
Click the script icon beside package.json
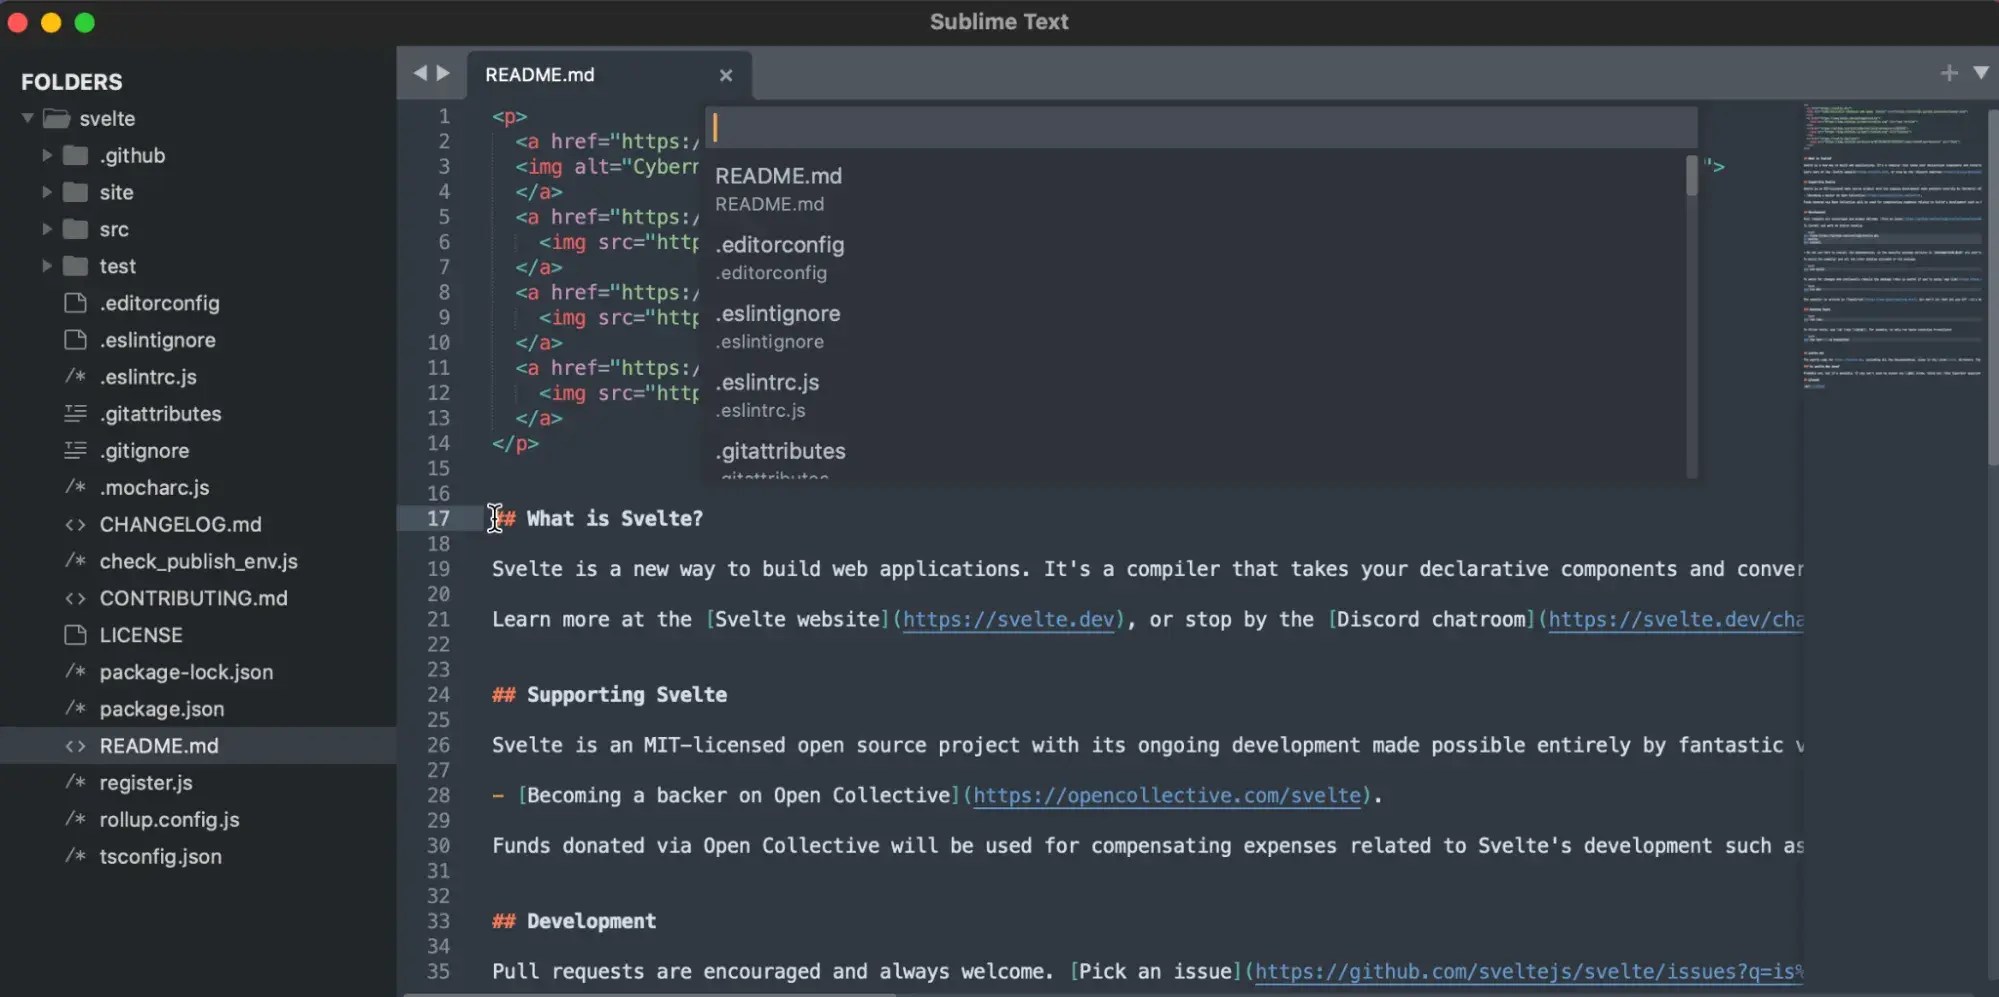coord(75,709)
